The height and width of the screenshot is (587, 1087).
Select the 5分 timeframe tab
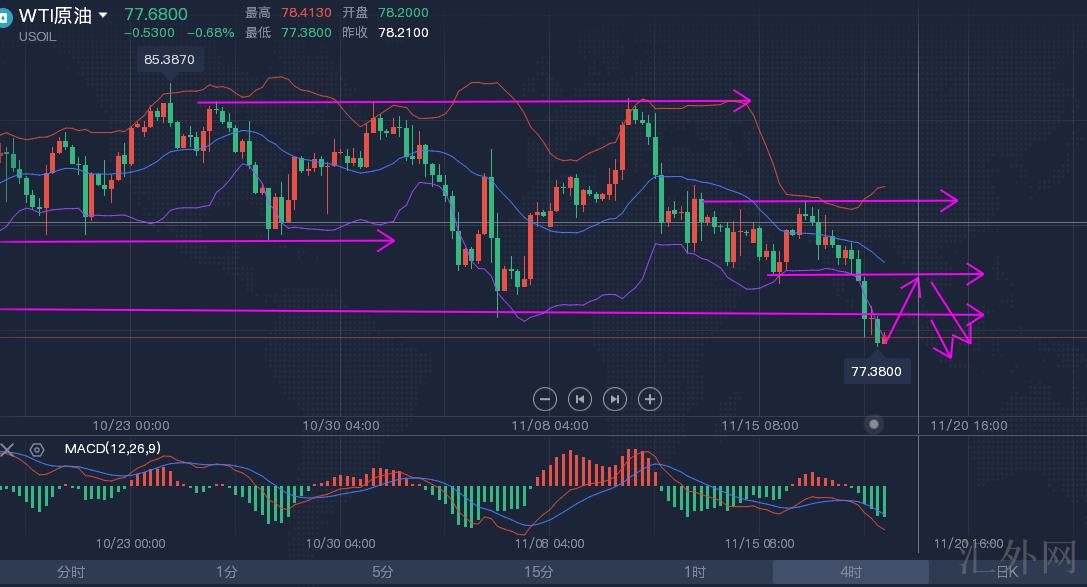(382, 572)
